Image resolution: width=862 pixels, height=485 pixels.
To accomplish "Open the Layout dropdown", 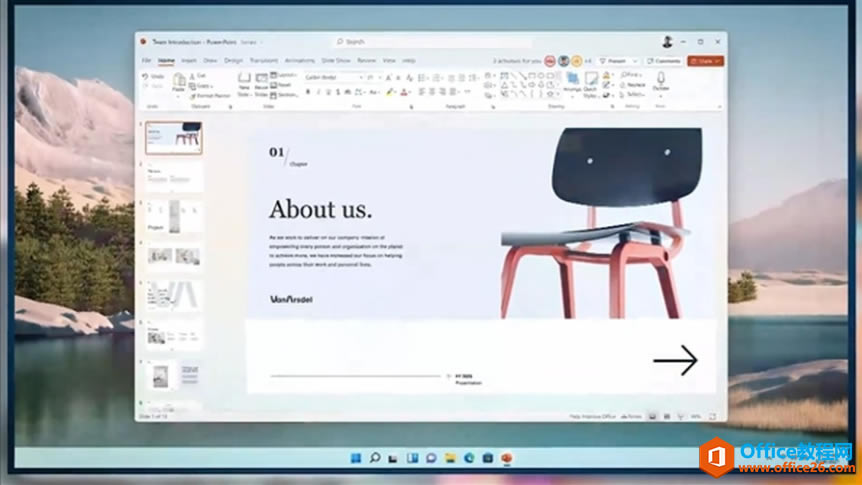I will [x=283, y=74].
